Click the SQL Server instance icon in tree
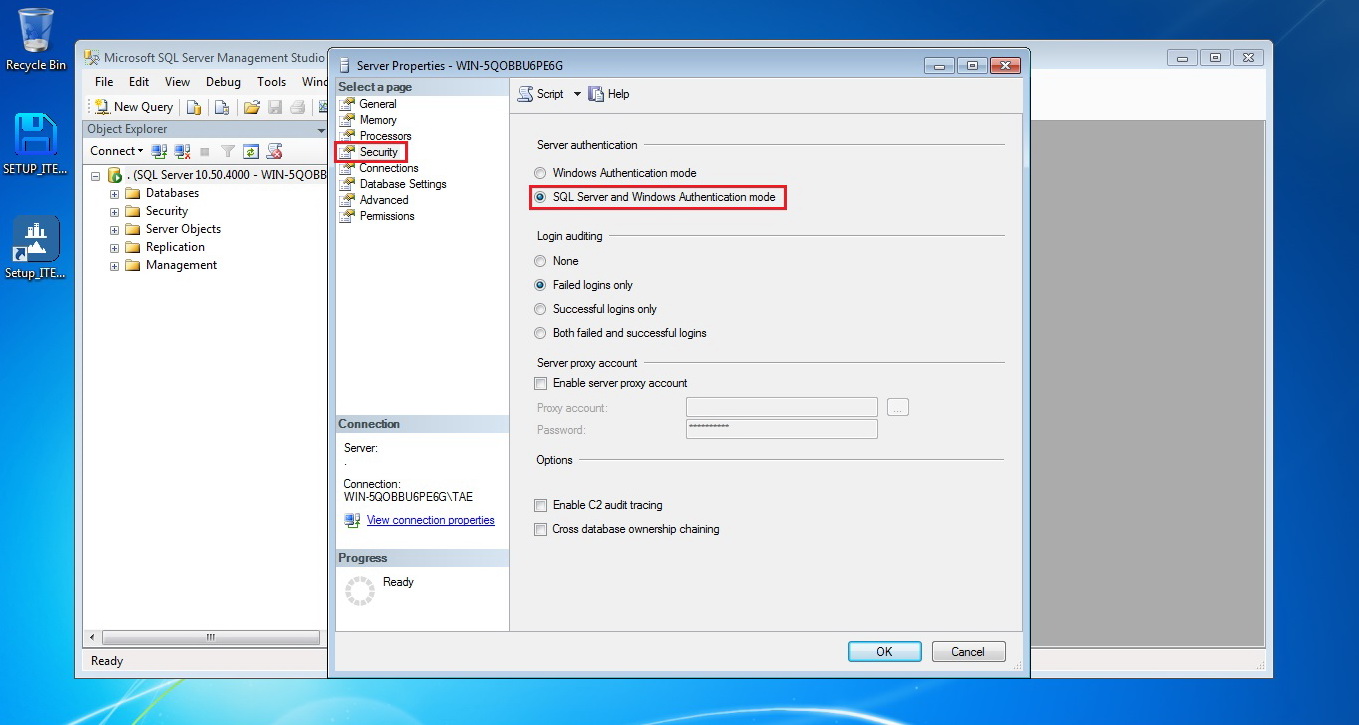The width and height of the screenshot is (1359, 725). (115, 175)
